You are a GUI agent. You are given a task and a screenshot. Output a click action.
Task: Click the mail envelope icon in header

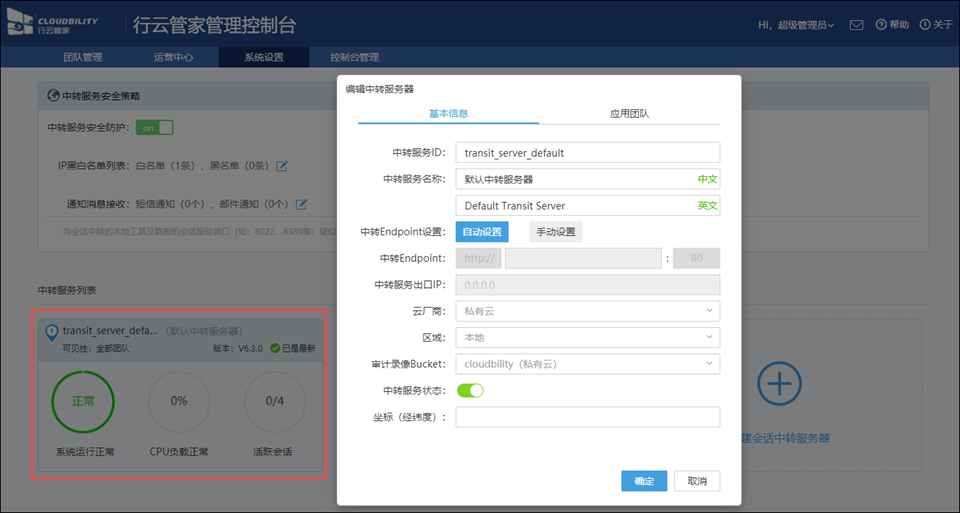coord(856,25)
